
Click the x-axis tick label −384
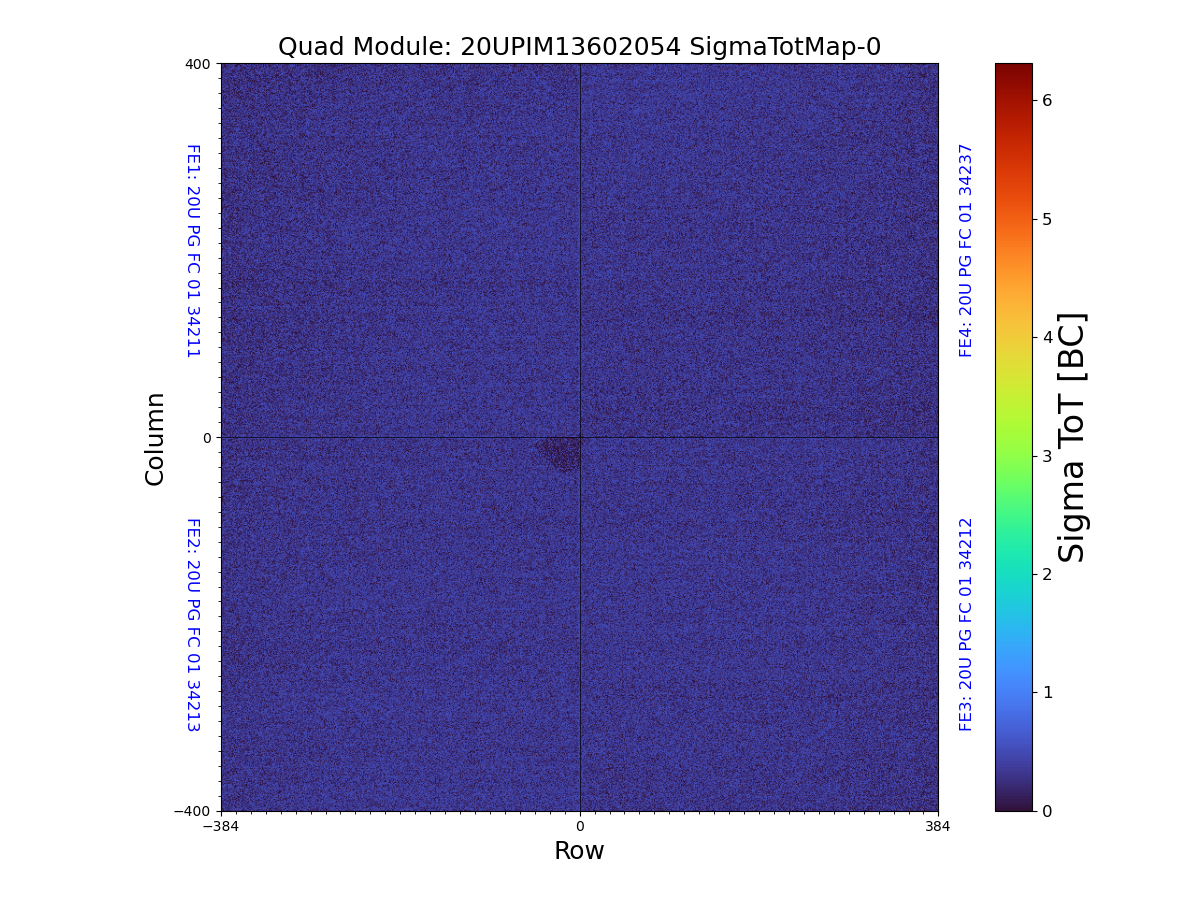pos(221,827)
